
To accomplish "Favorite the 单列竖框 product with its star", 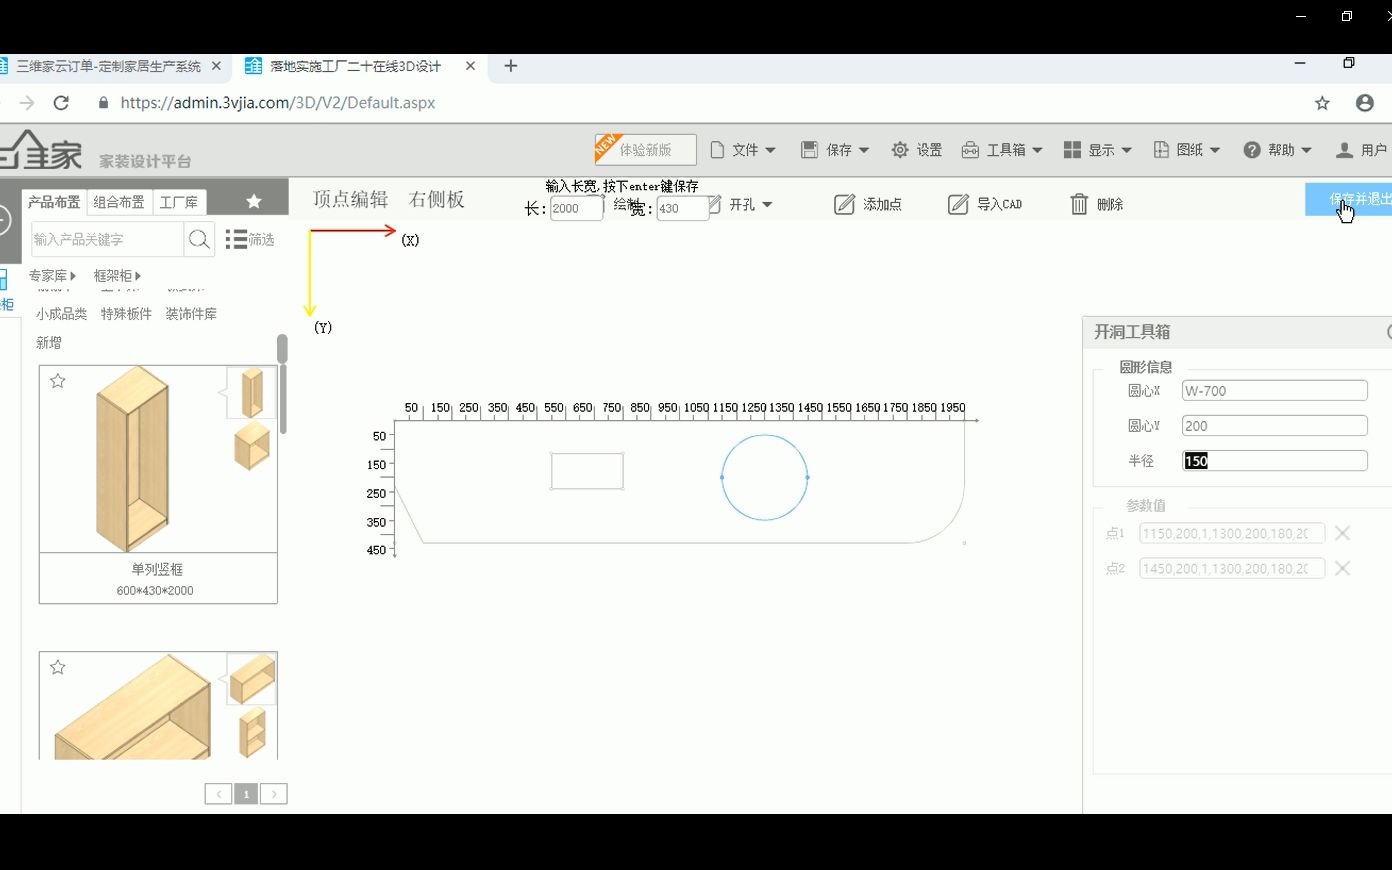I will pyautogui.click(x=58, y=380).
